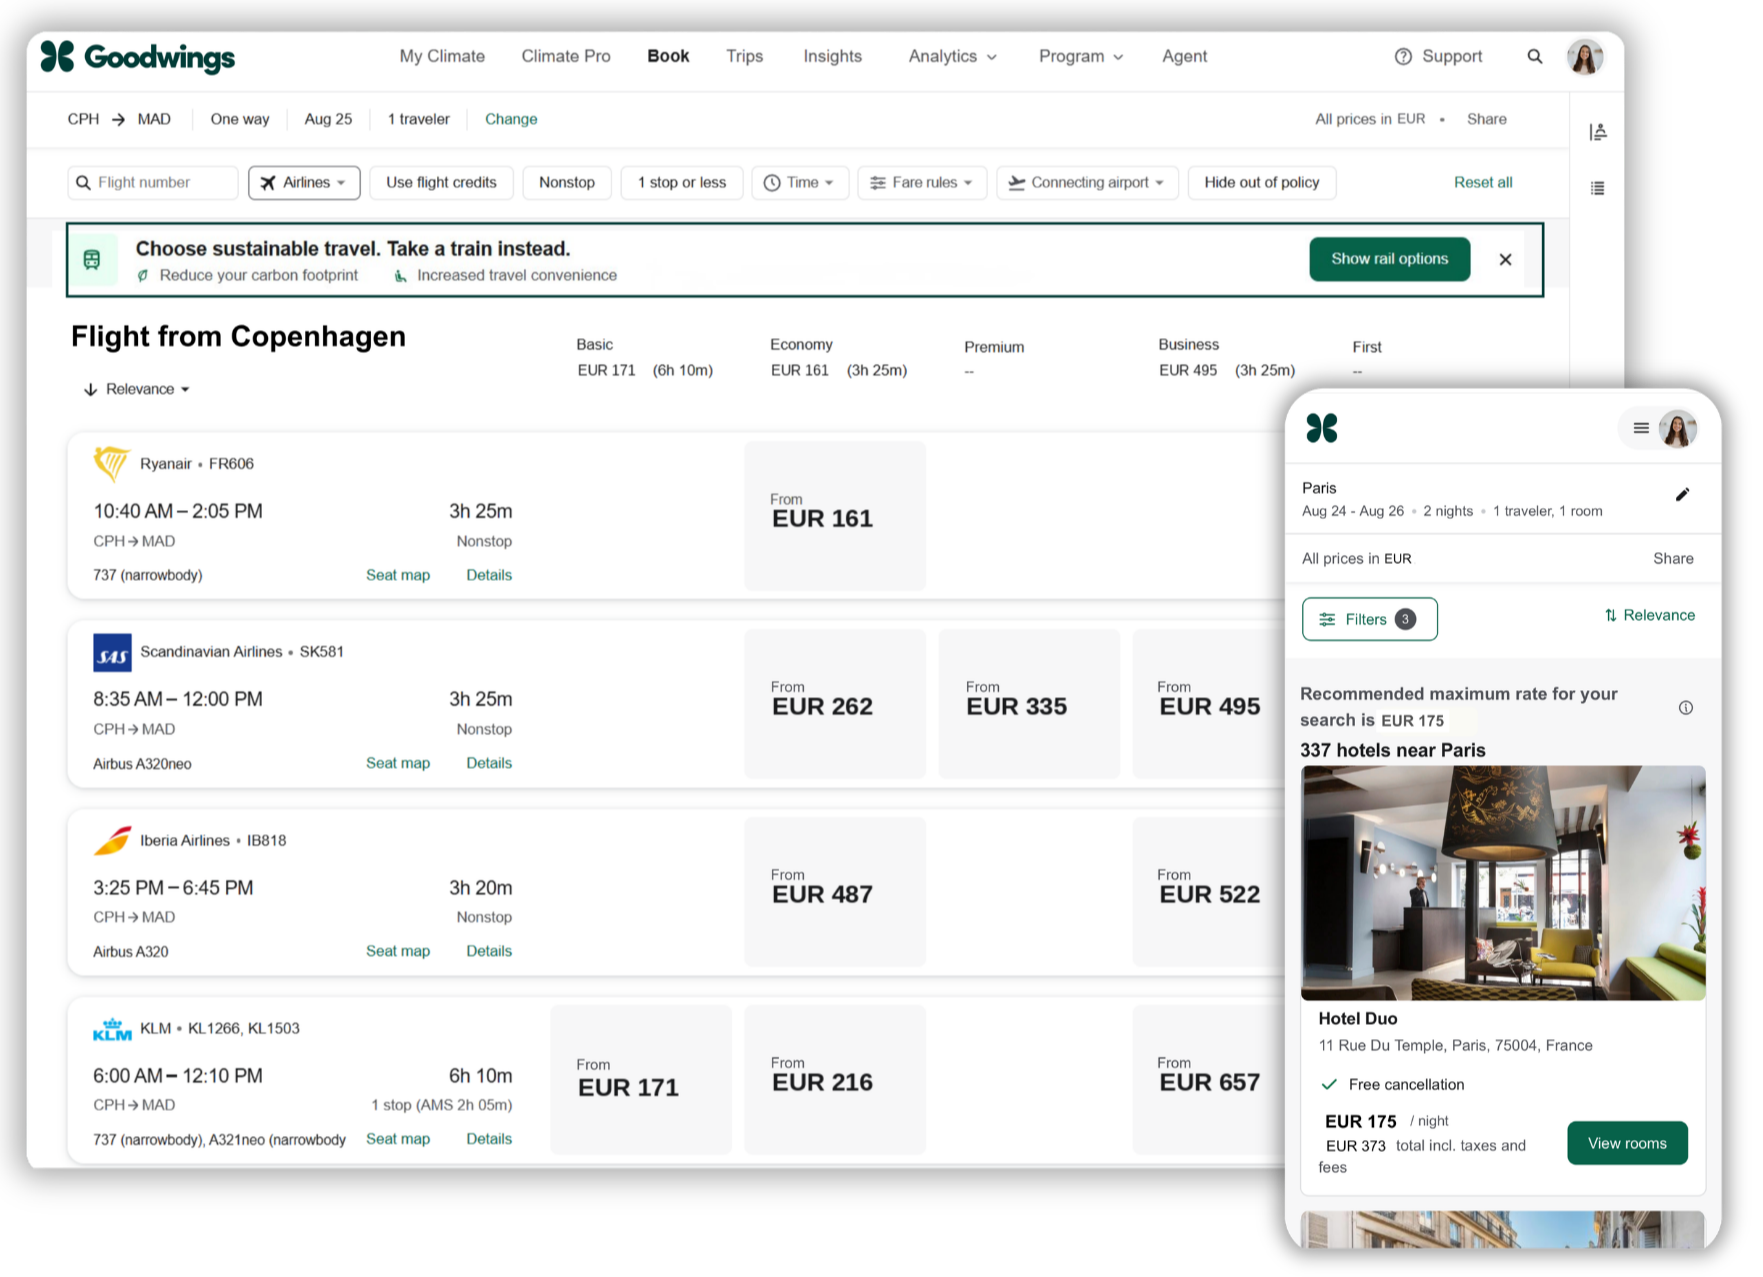
Task: Expand the Program menu
Action: click(1081, 57)
